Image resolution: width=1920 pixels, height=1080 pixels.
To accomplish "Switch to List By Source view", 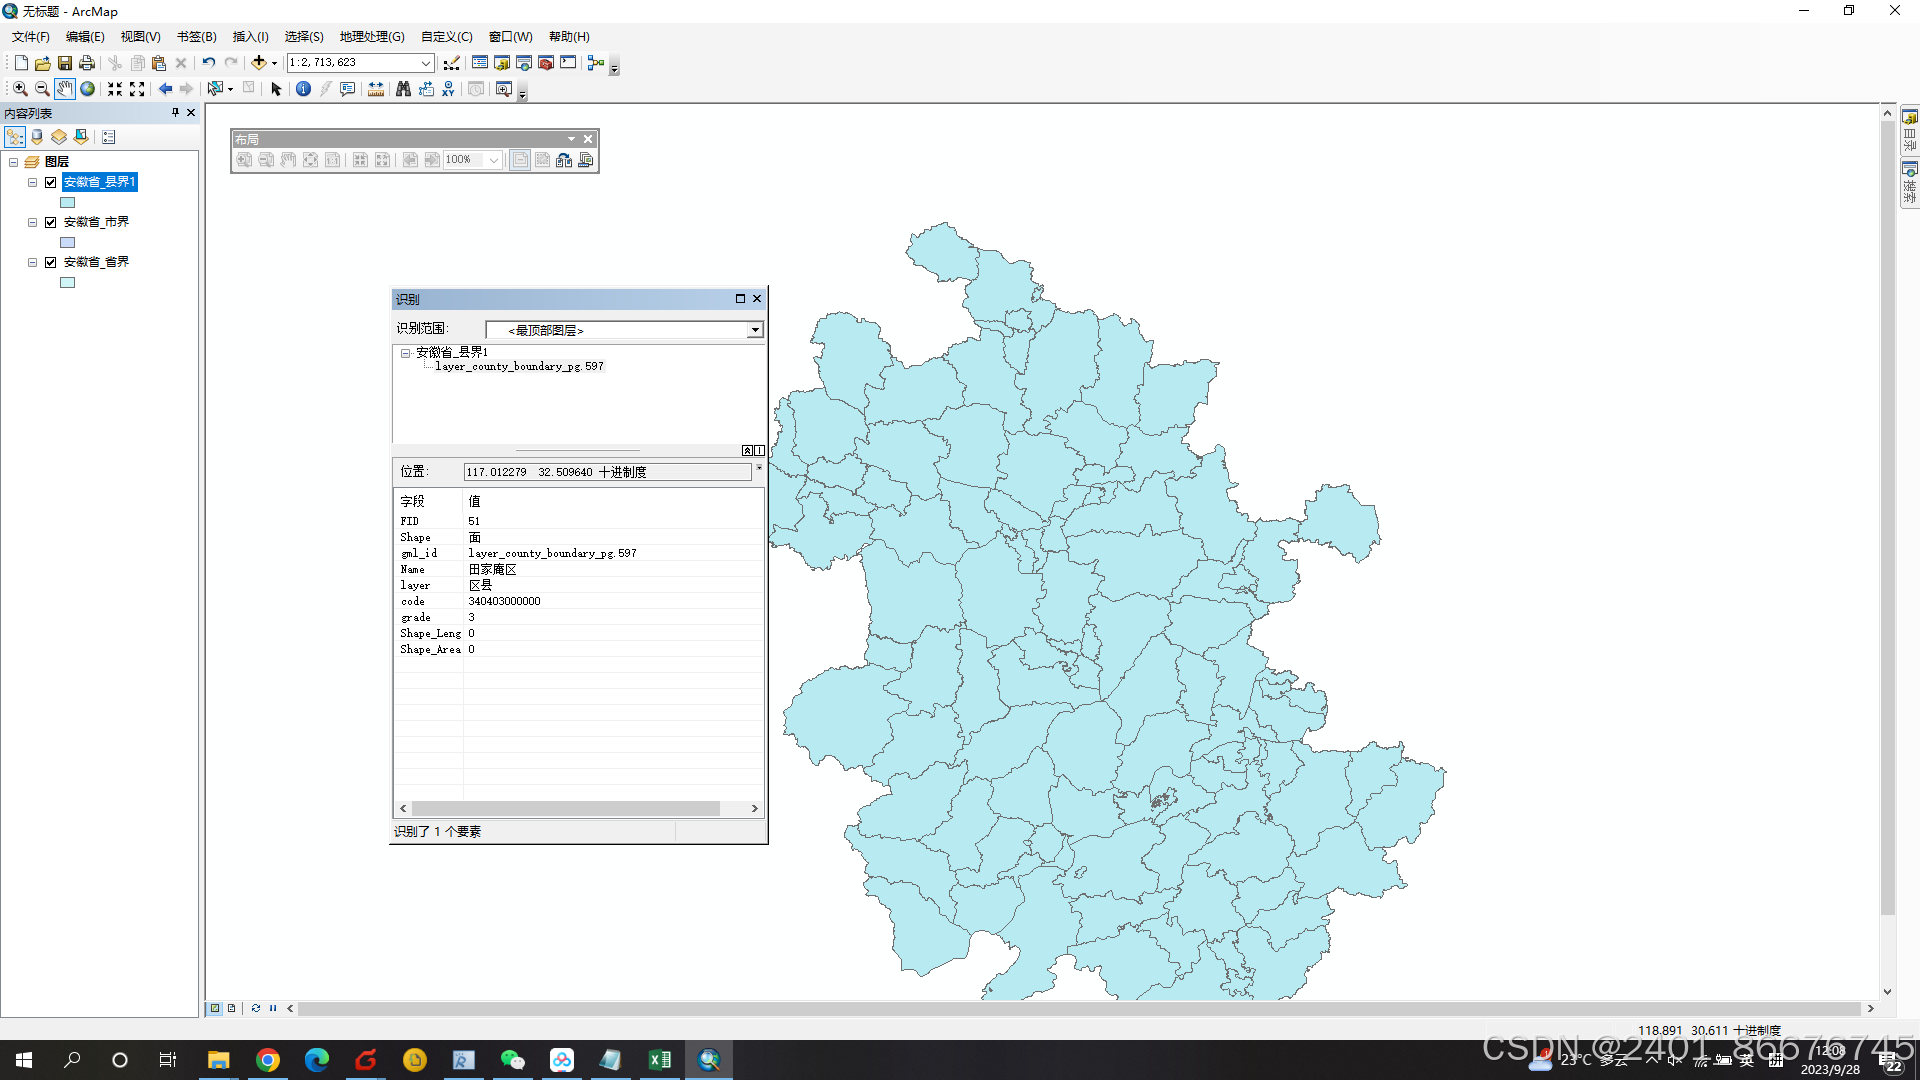I will pos(37,137).
